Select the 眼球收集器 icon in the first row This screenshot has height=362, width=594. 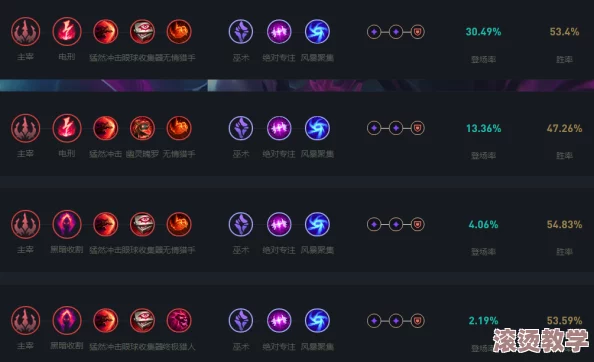[142, 32]
